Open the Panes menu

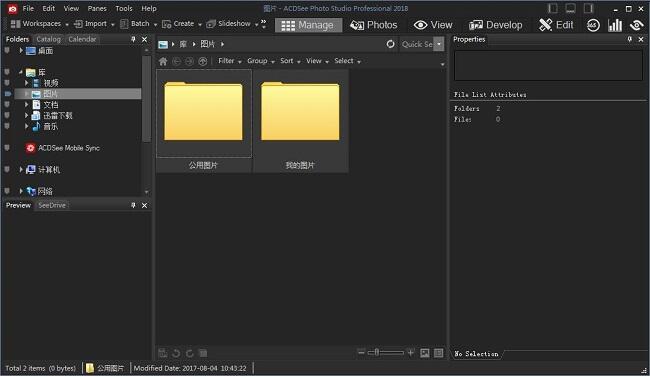coord(97,8)
